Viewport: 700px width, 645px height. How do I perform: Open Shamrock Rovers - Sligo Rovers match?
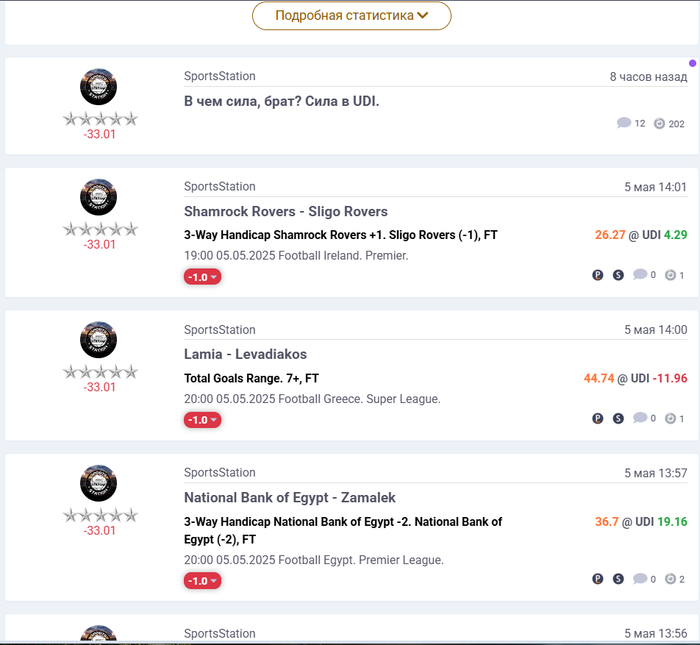pos(286,212)
